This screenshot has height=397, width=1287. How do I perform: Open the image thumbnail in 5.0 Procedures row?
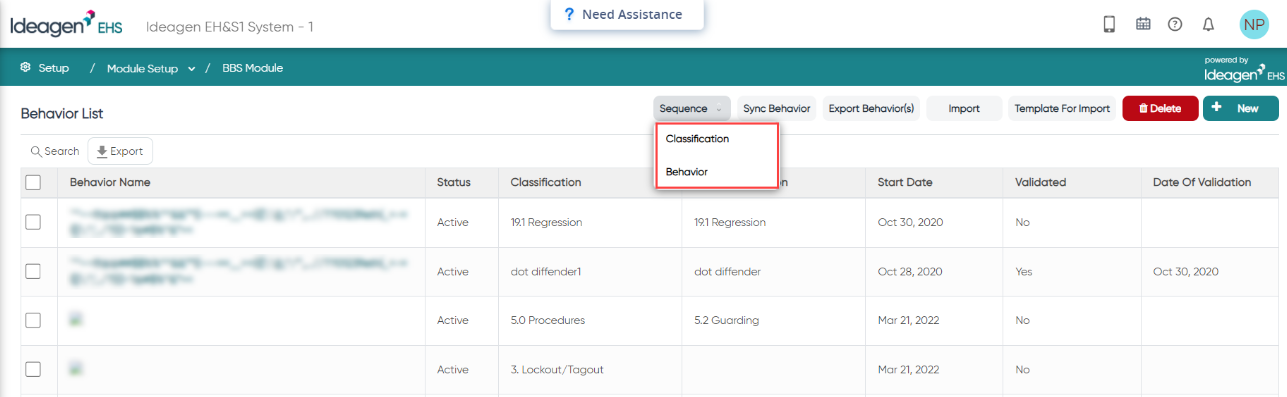point(75,319)
